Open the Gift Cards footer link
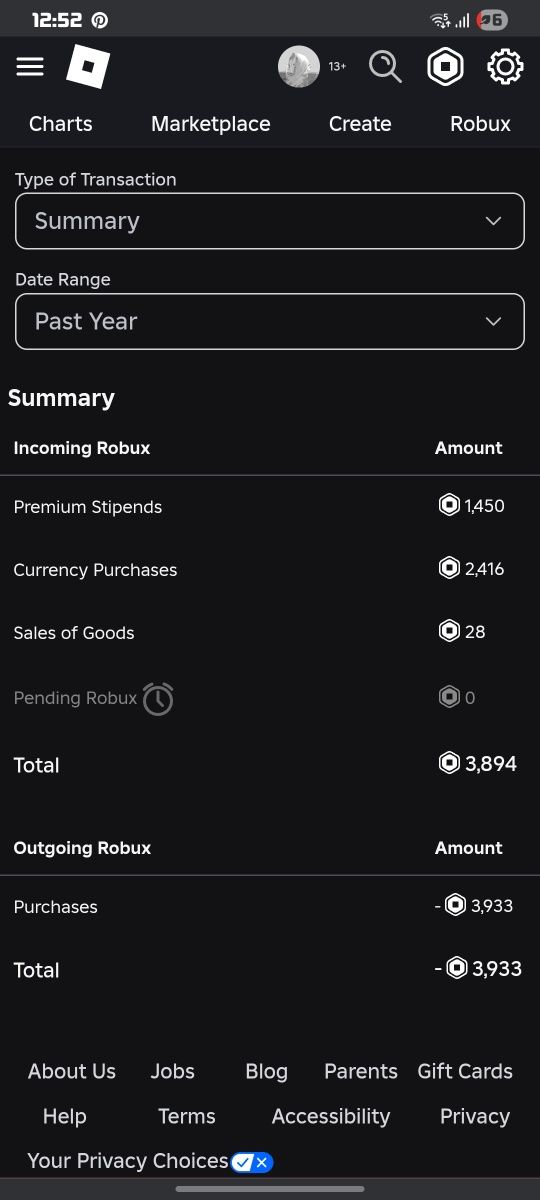 tap(465, 1071)
